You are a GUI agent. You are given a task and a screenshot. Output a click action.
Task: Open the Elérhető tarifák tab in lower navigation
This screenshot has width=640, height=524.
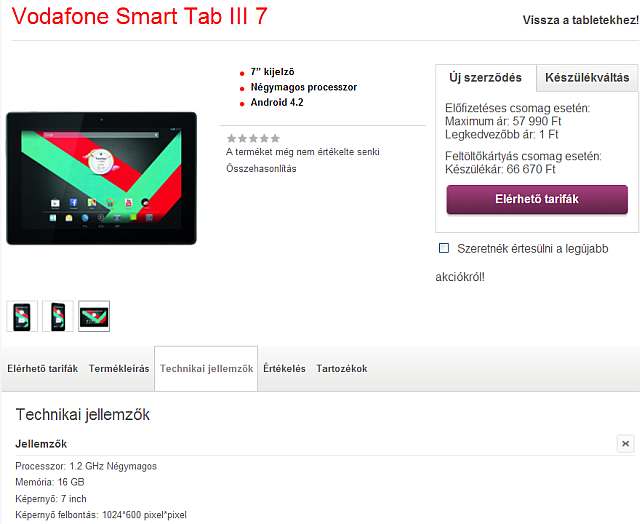[42, 369]
